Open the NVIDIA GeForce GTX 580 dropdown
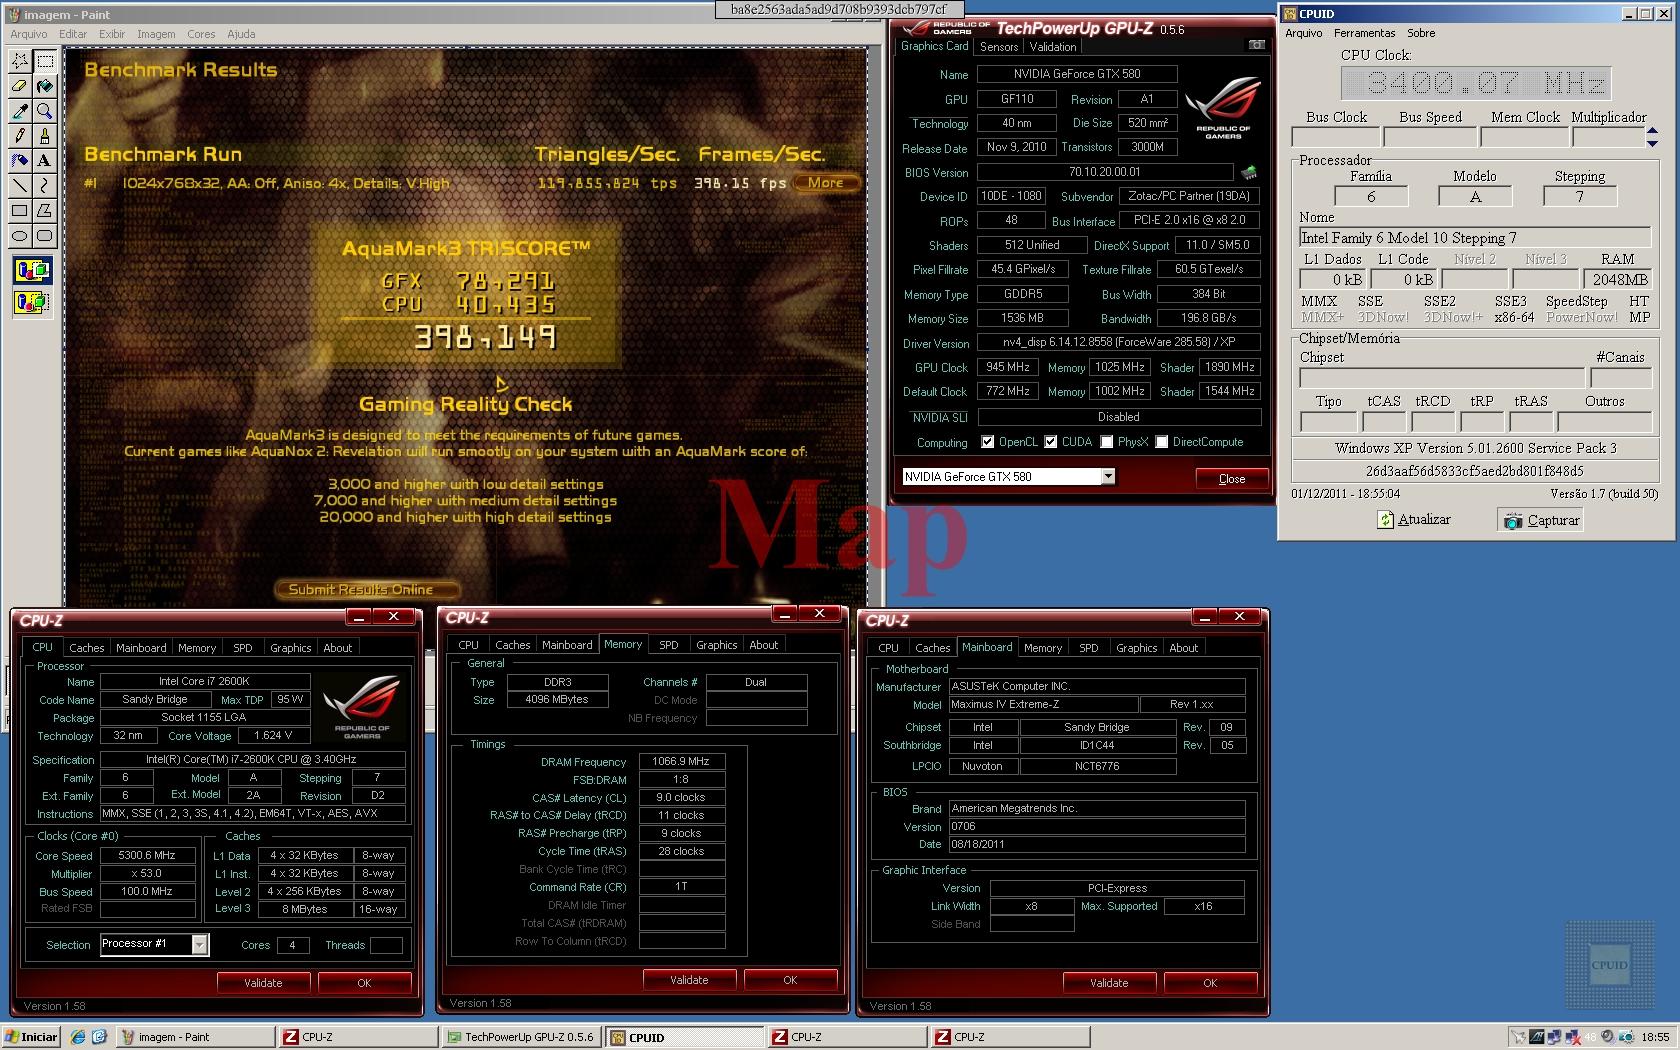 (1108, 477)
